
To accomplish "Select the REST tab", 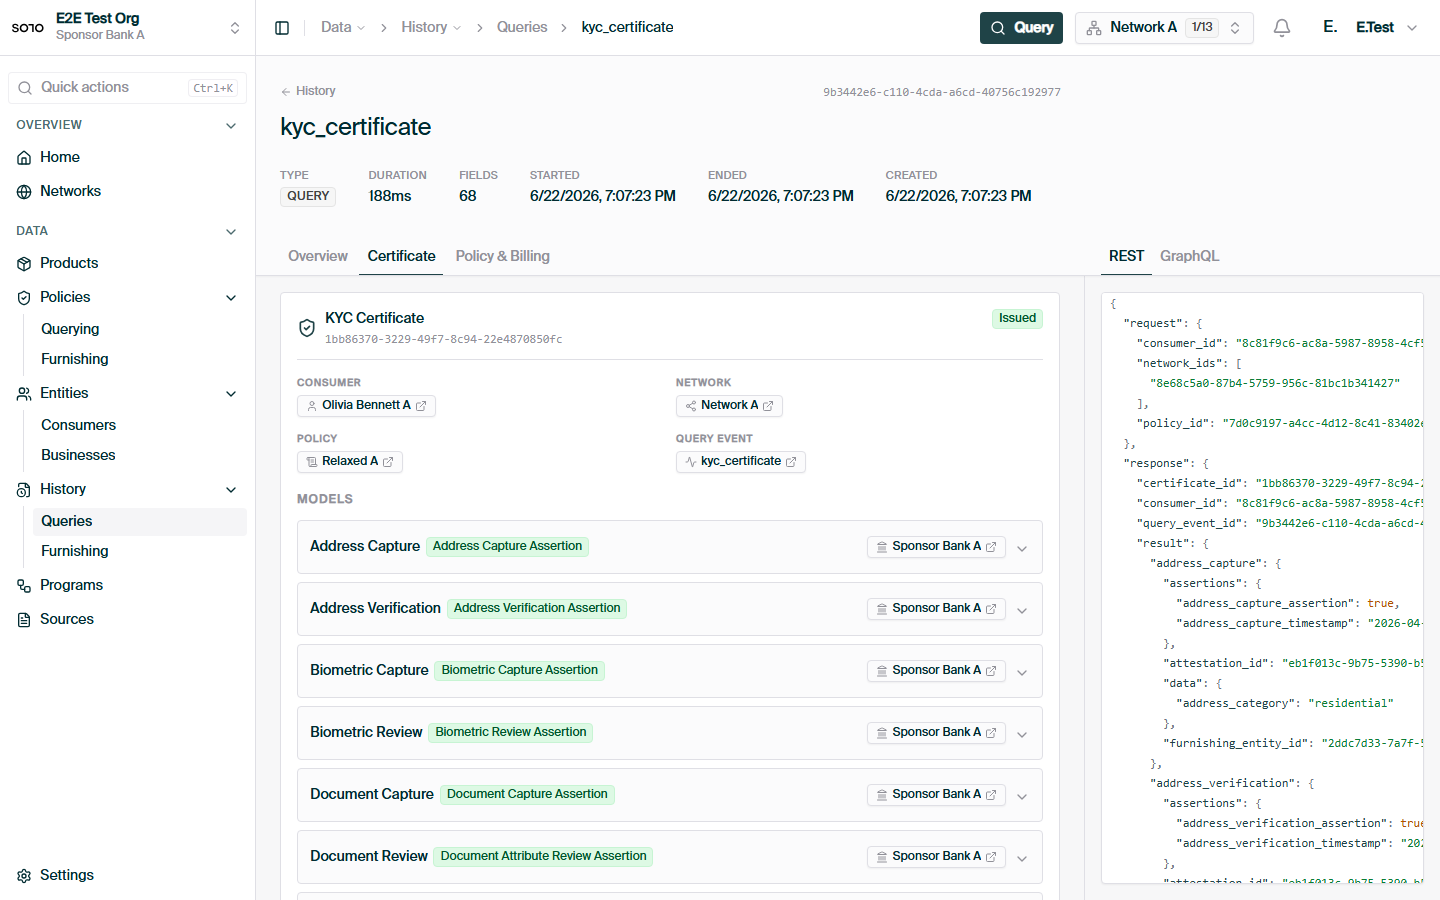I will pos(1126,256).
